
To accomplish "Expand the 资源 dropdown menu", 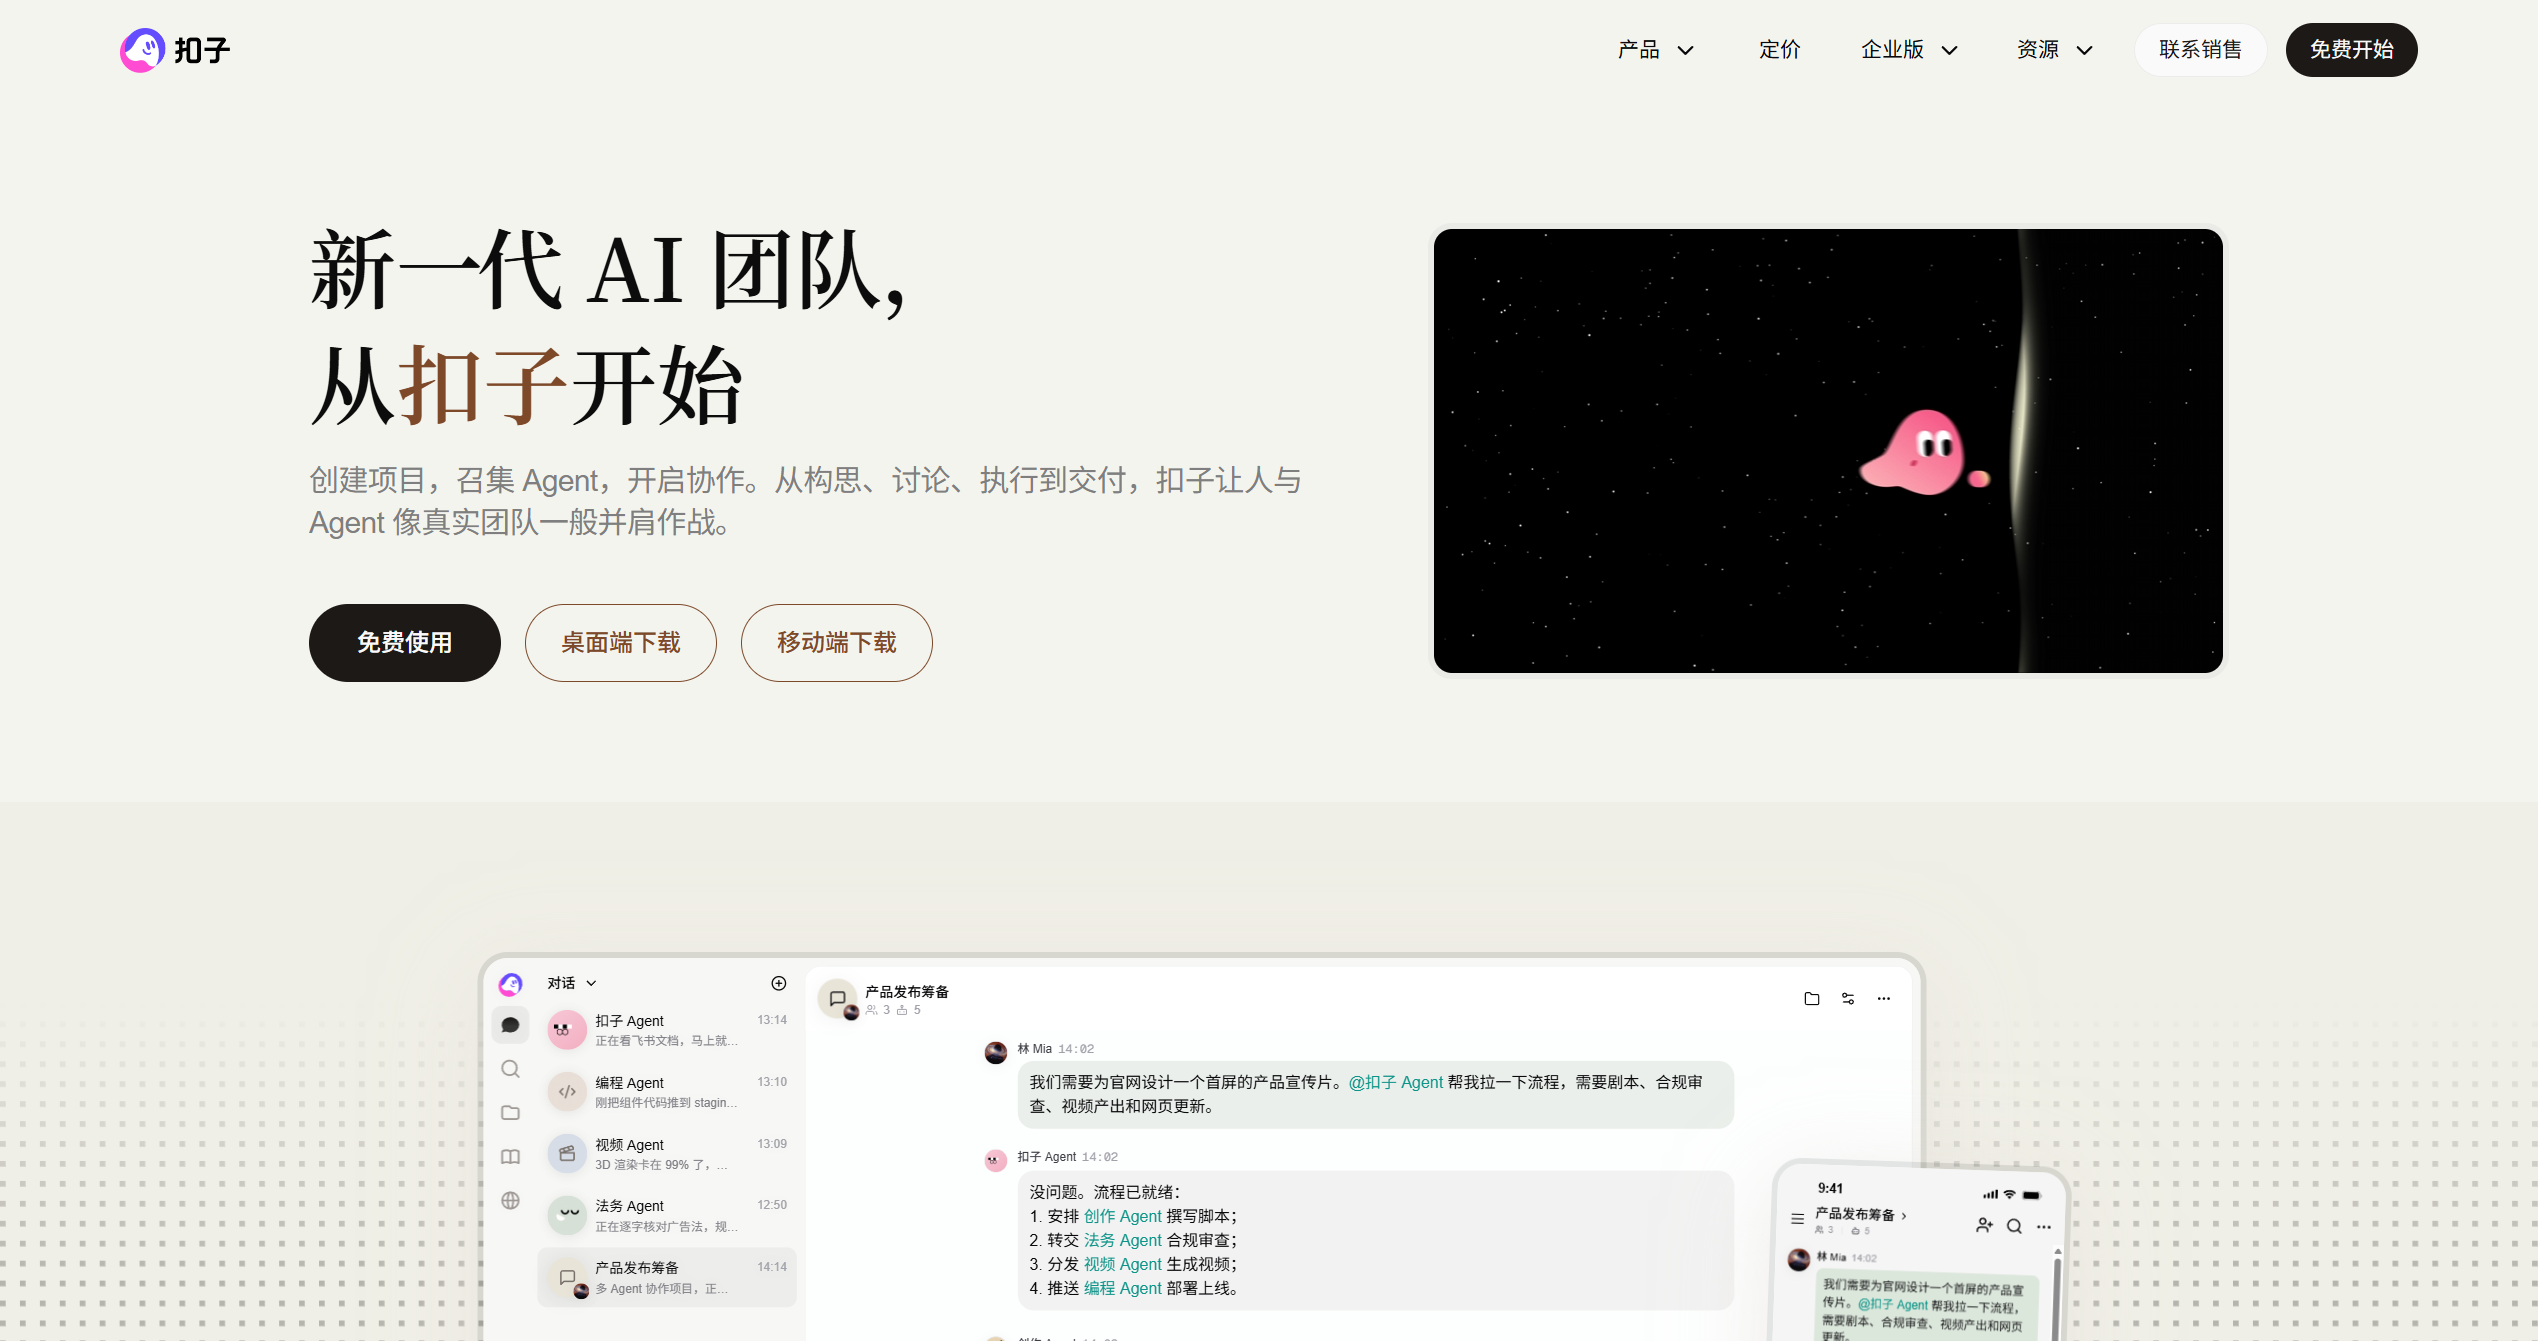I will pyautogui.click(x=2055, y=50).
